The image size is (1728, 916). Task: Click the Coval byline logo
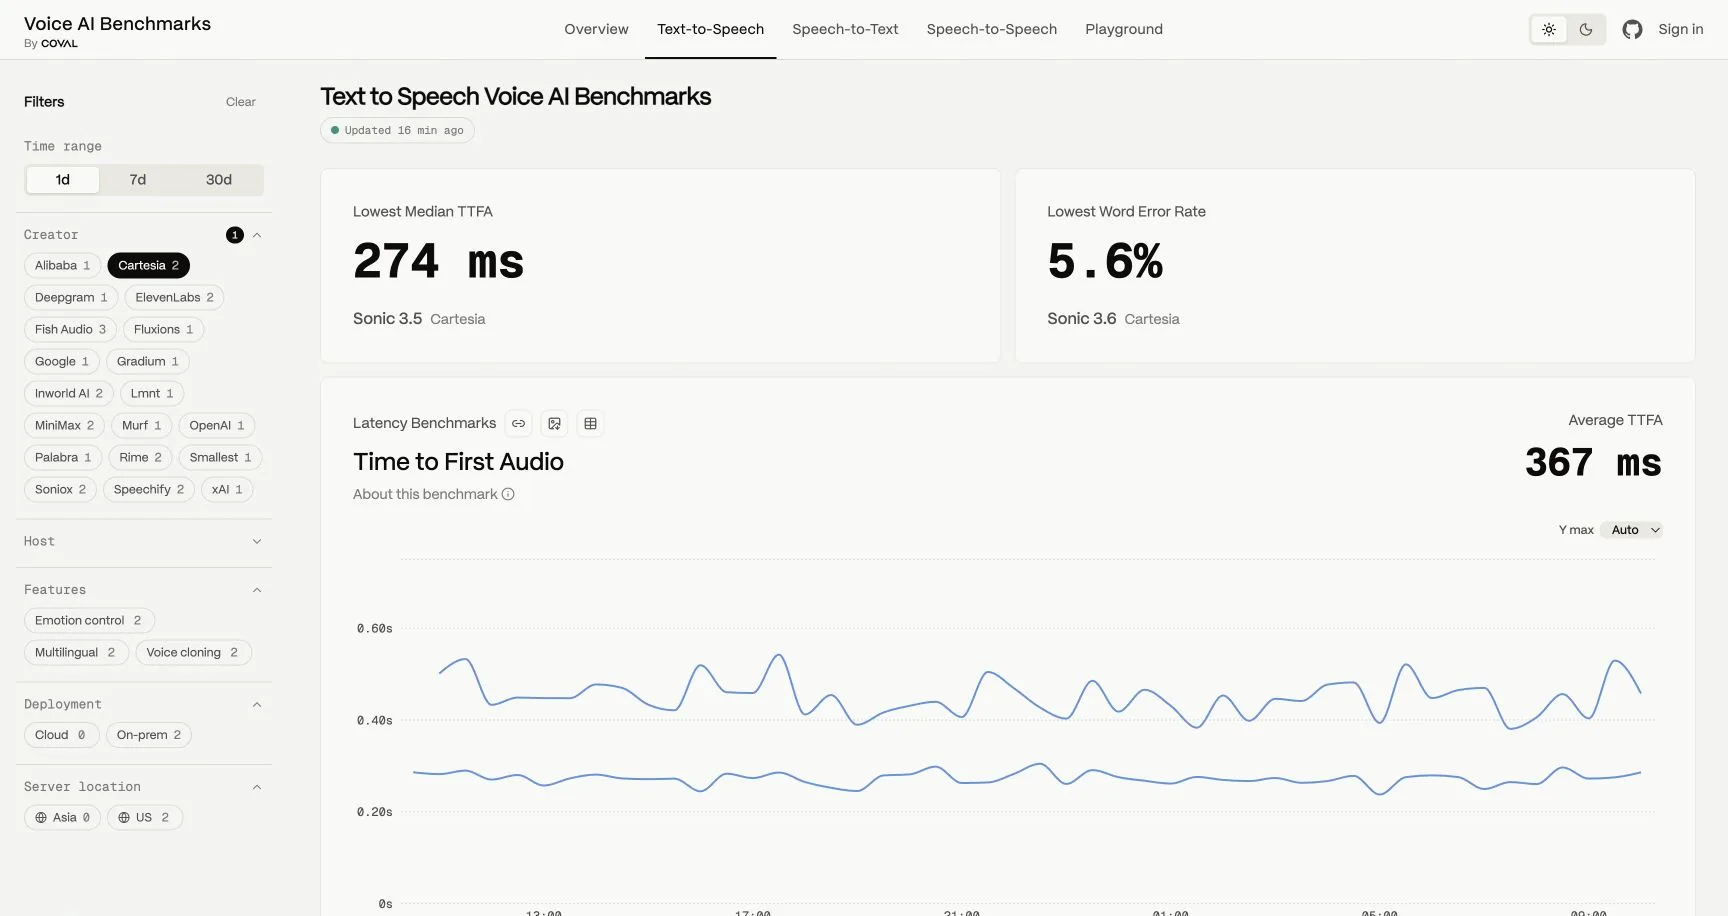click(59, 44)
